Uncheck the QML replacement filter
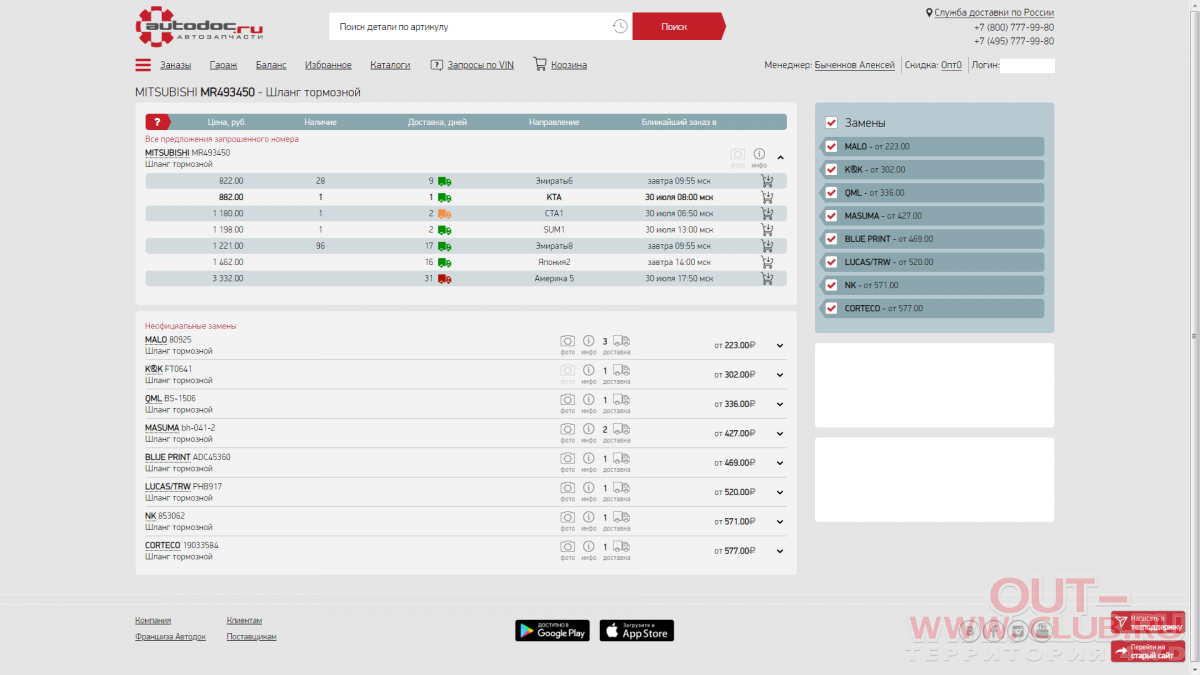 pos(831,192)
